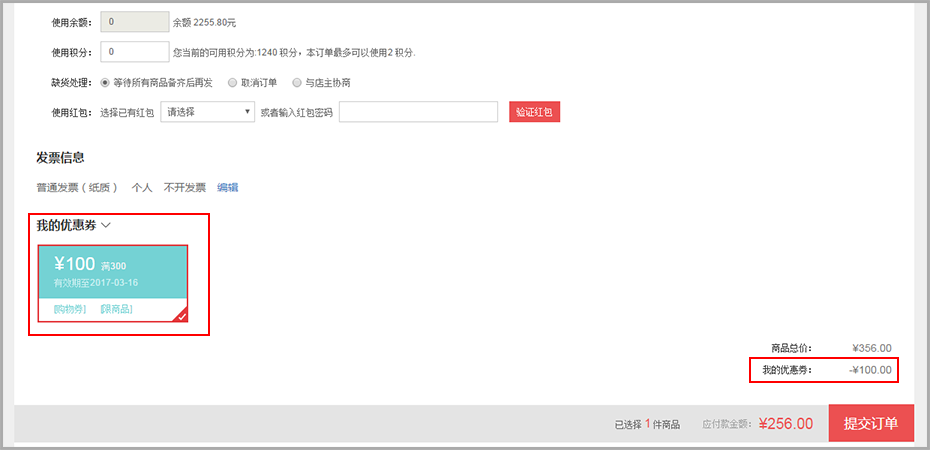The height and width of the screenshot is (450, 930).
Task: Click the 红包密码 input field
Action: [418, 112]
